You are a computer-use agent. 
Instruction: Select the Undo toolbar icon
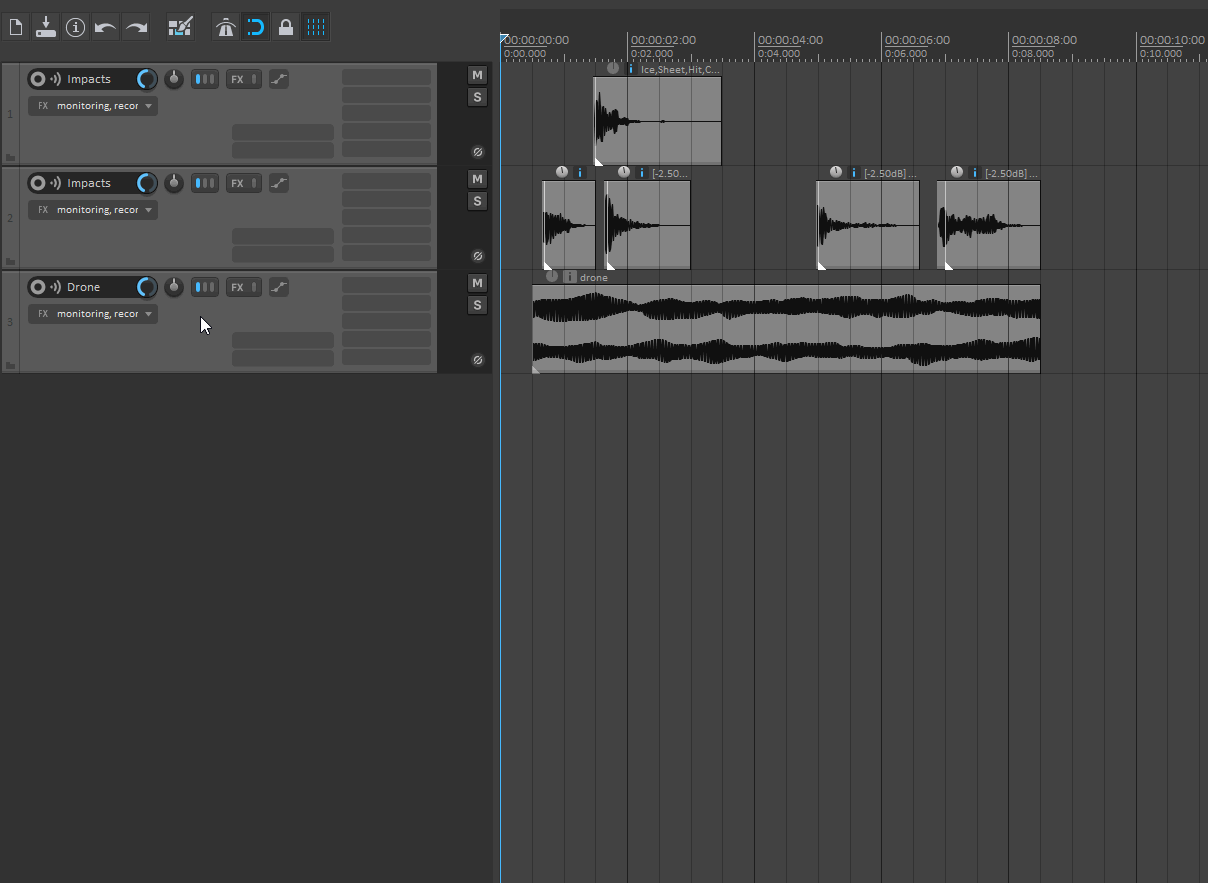click(105, 27)
